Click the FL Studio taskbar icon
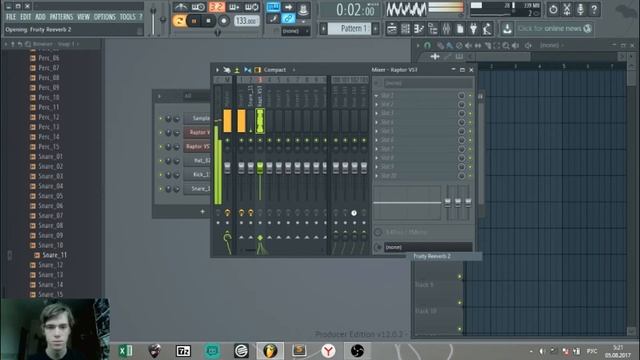This screenshot has height=360, width=640. 270,351
